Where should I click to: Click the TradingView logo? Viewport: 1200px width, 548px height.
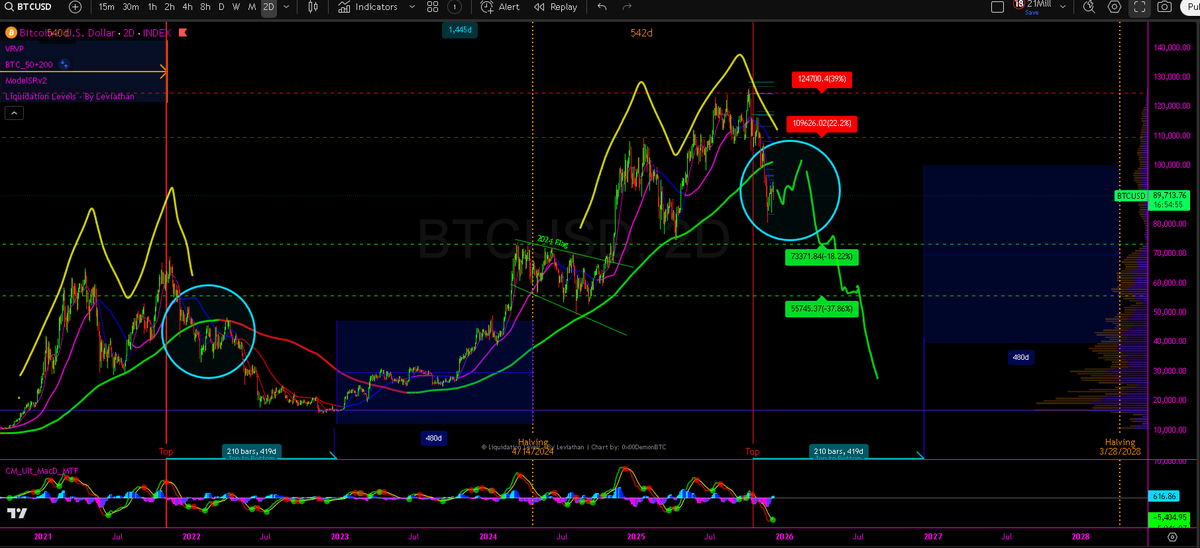click(x=16, y=513)
